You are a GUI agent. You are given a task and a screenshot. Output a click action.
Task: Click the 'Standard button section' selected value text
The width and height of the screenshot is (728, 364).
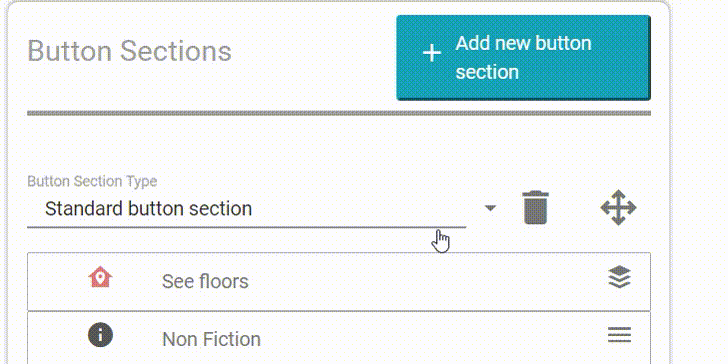(149, 209)
